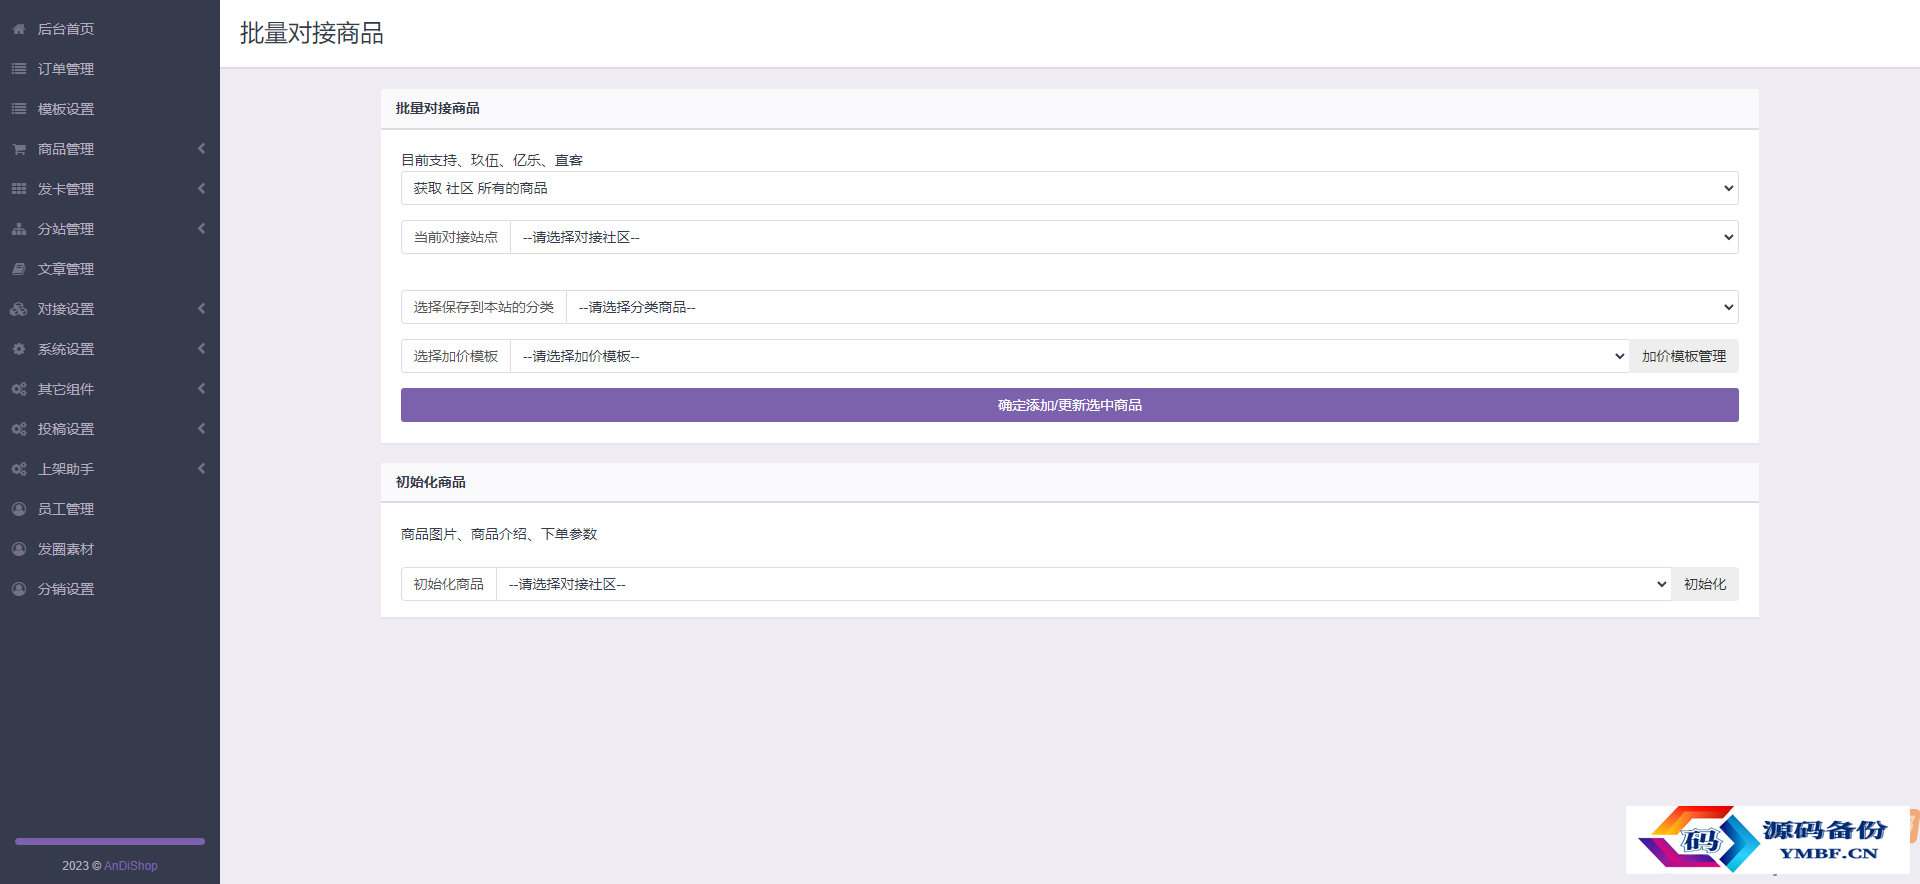Viewport: 1920px width, 884px height.
Task: Click the 目前支持、玖伍、亿乐、直客 text
Action: point(492,160)
